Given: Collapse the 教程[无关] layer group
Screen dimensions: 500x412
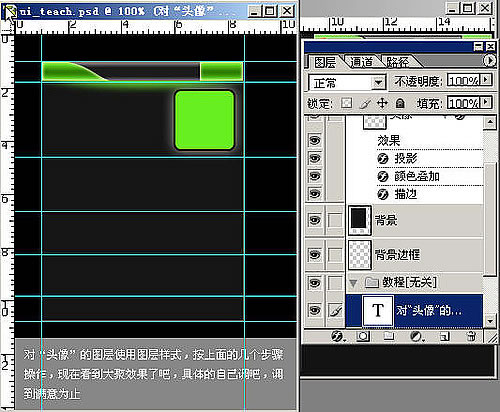Looking at the screenshot, I should point(353,283).
